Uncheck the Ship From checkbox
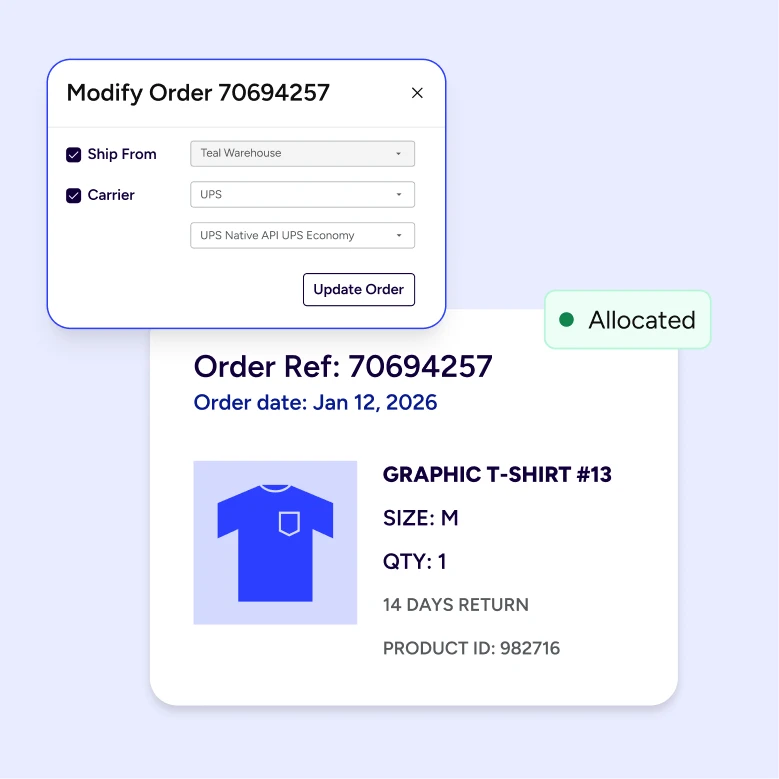Viewport: 779px width, 779px height. tap(74, 155)
